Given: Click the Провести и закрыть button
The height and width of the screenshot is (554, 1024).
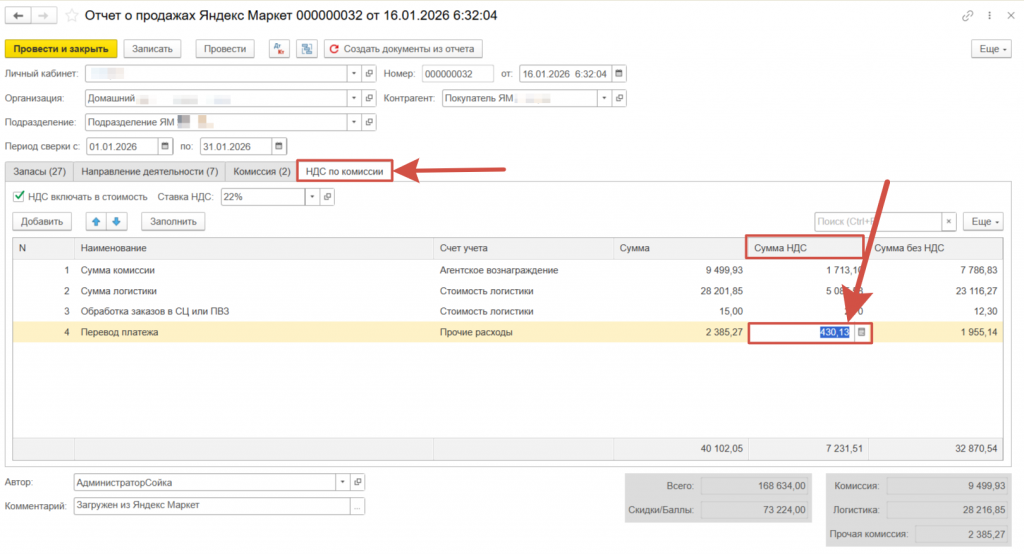Looking at the screenshot, I should pyautogui.click(x=62, y=49).
